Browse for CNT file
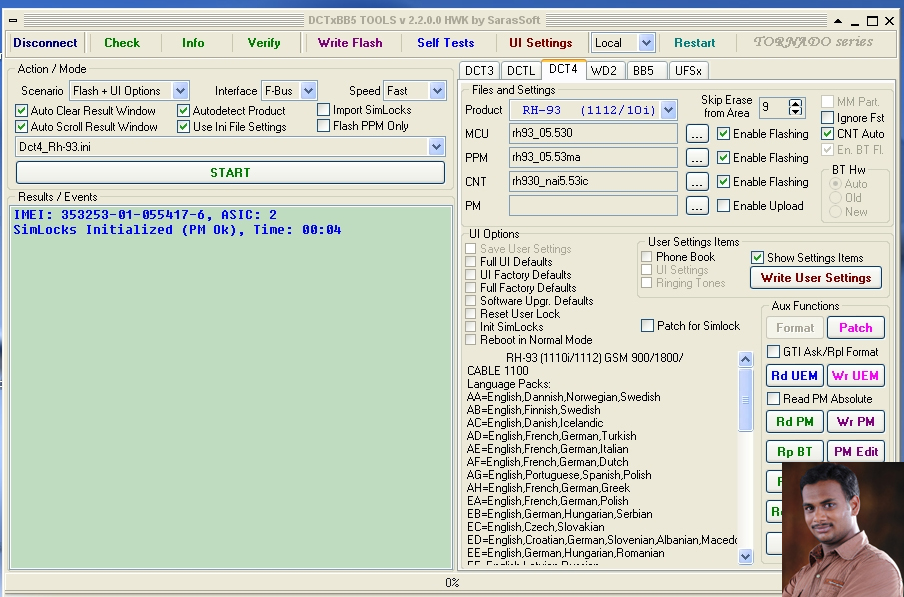 (x=697, y=182)
